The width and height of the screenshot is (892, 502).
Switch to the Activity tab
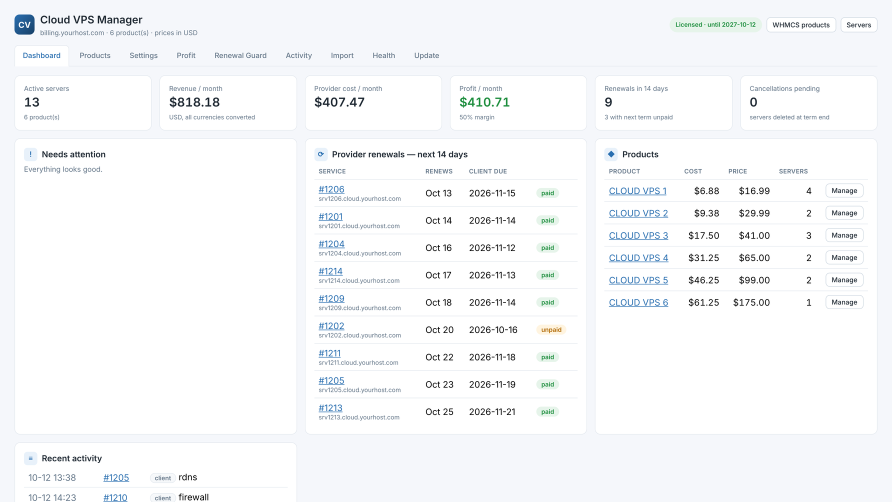[299, 56]
